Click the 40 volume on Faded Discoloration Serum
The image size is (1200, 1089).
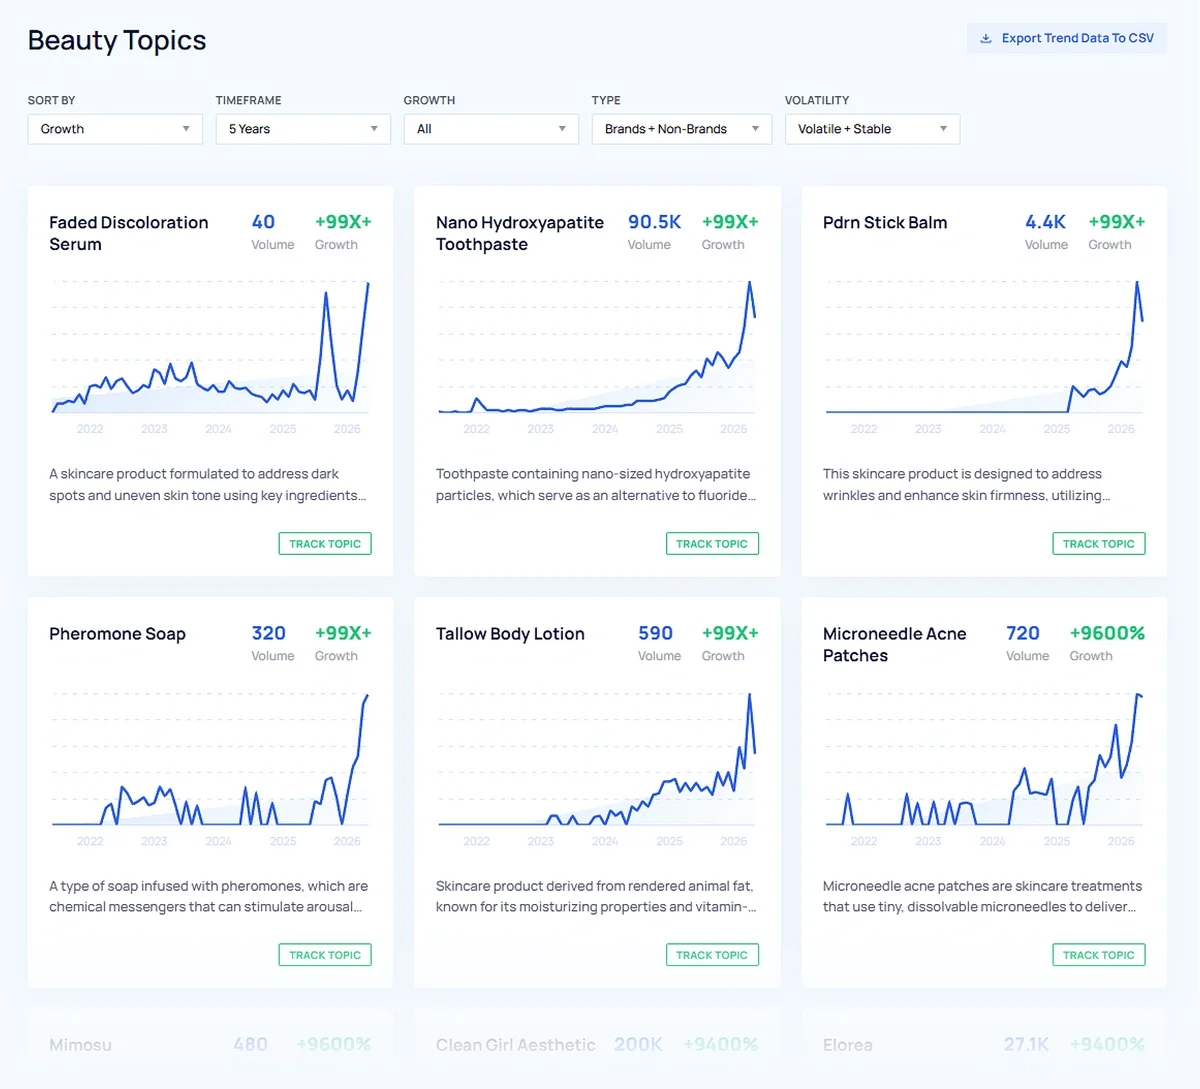(263, 222)
